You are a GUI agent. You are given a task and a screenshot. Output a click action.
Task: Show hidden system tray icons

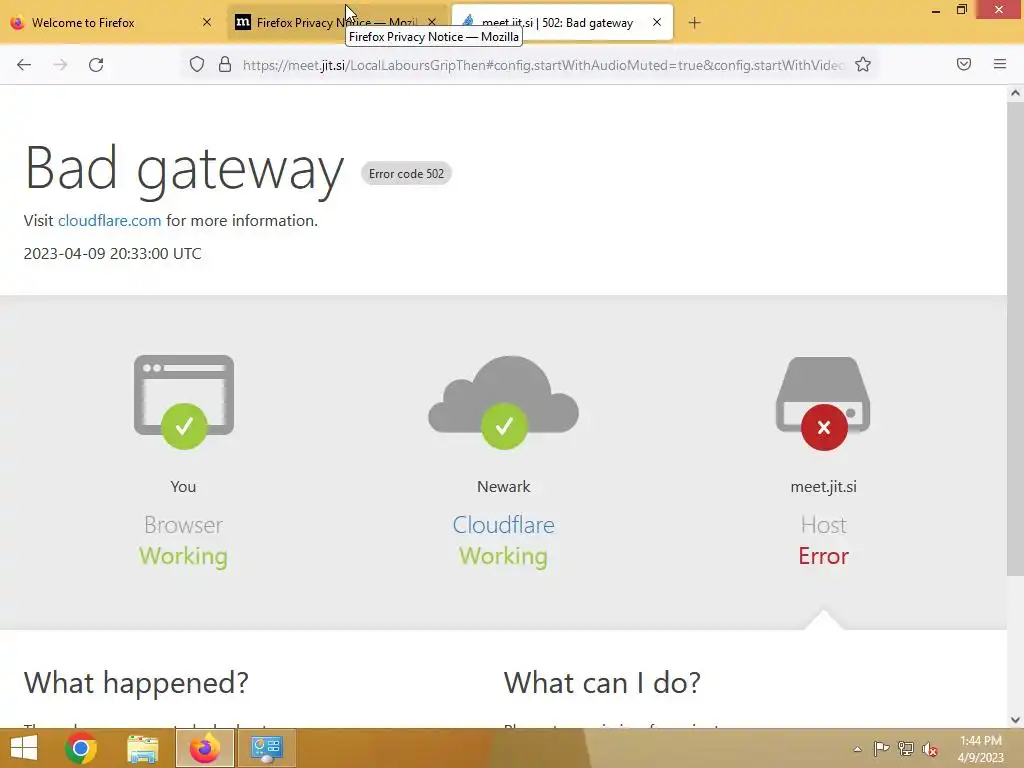tap(857, 749)
